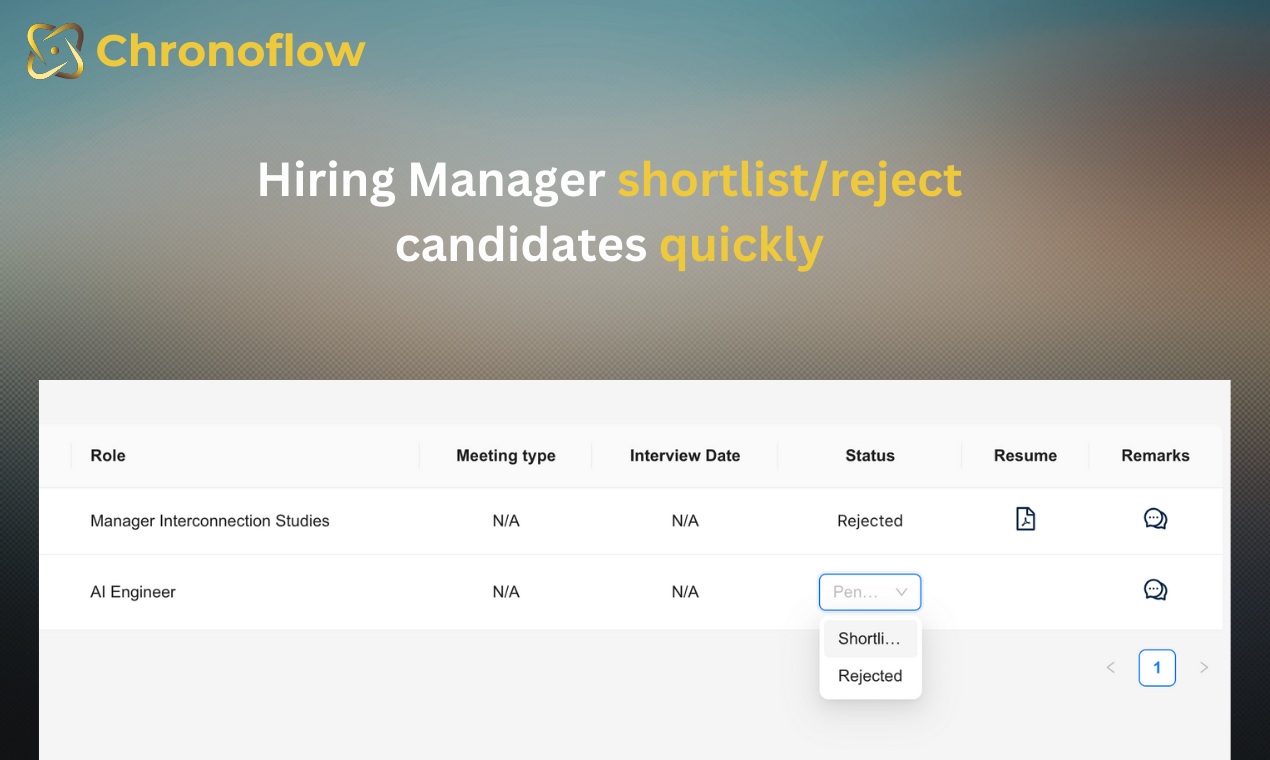The image size is (1270, 760).
Task: Select page 1 in pagination
Action: click(1157, 668)
